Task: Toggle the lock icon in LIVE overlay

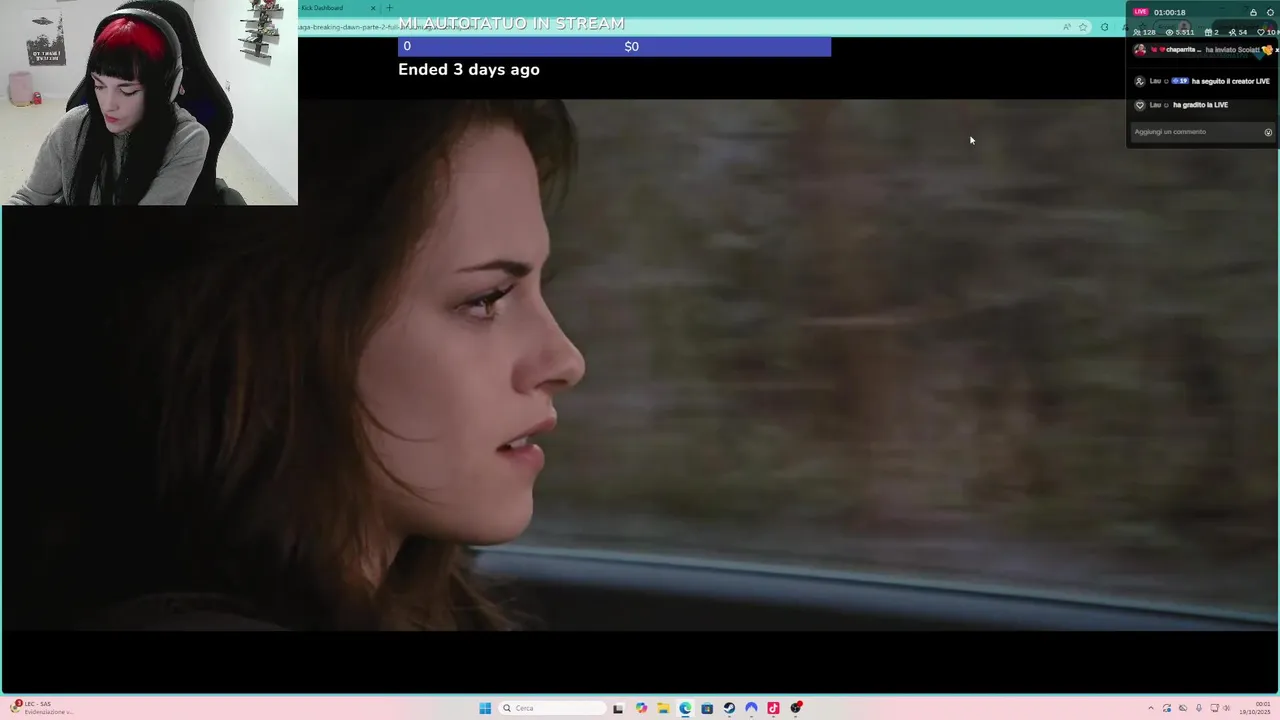Action: click(x=1253, y=12)
